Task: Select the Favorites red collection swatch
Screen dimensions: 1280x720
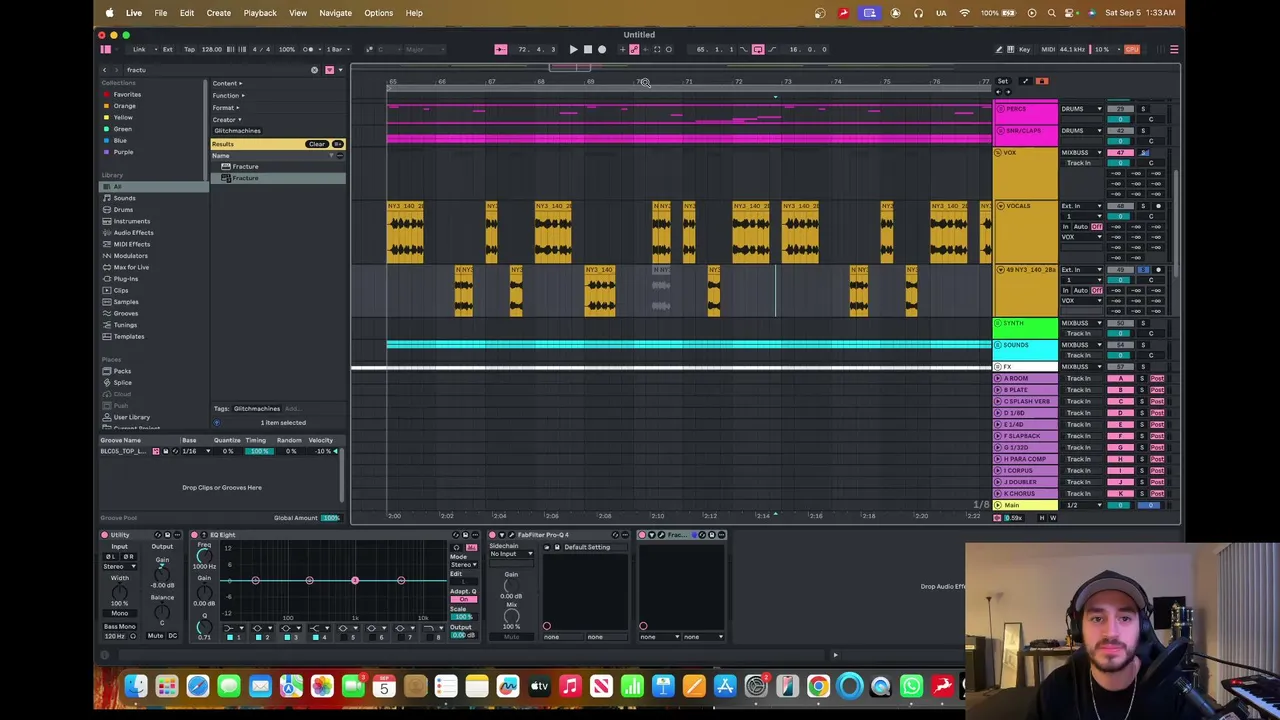Action: tap(107, 94)
